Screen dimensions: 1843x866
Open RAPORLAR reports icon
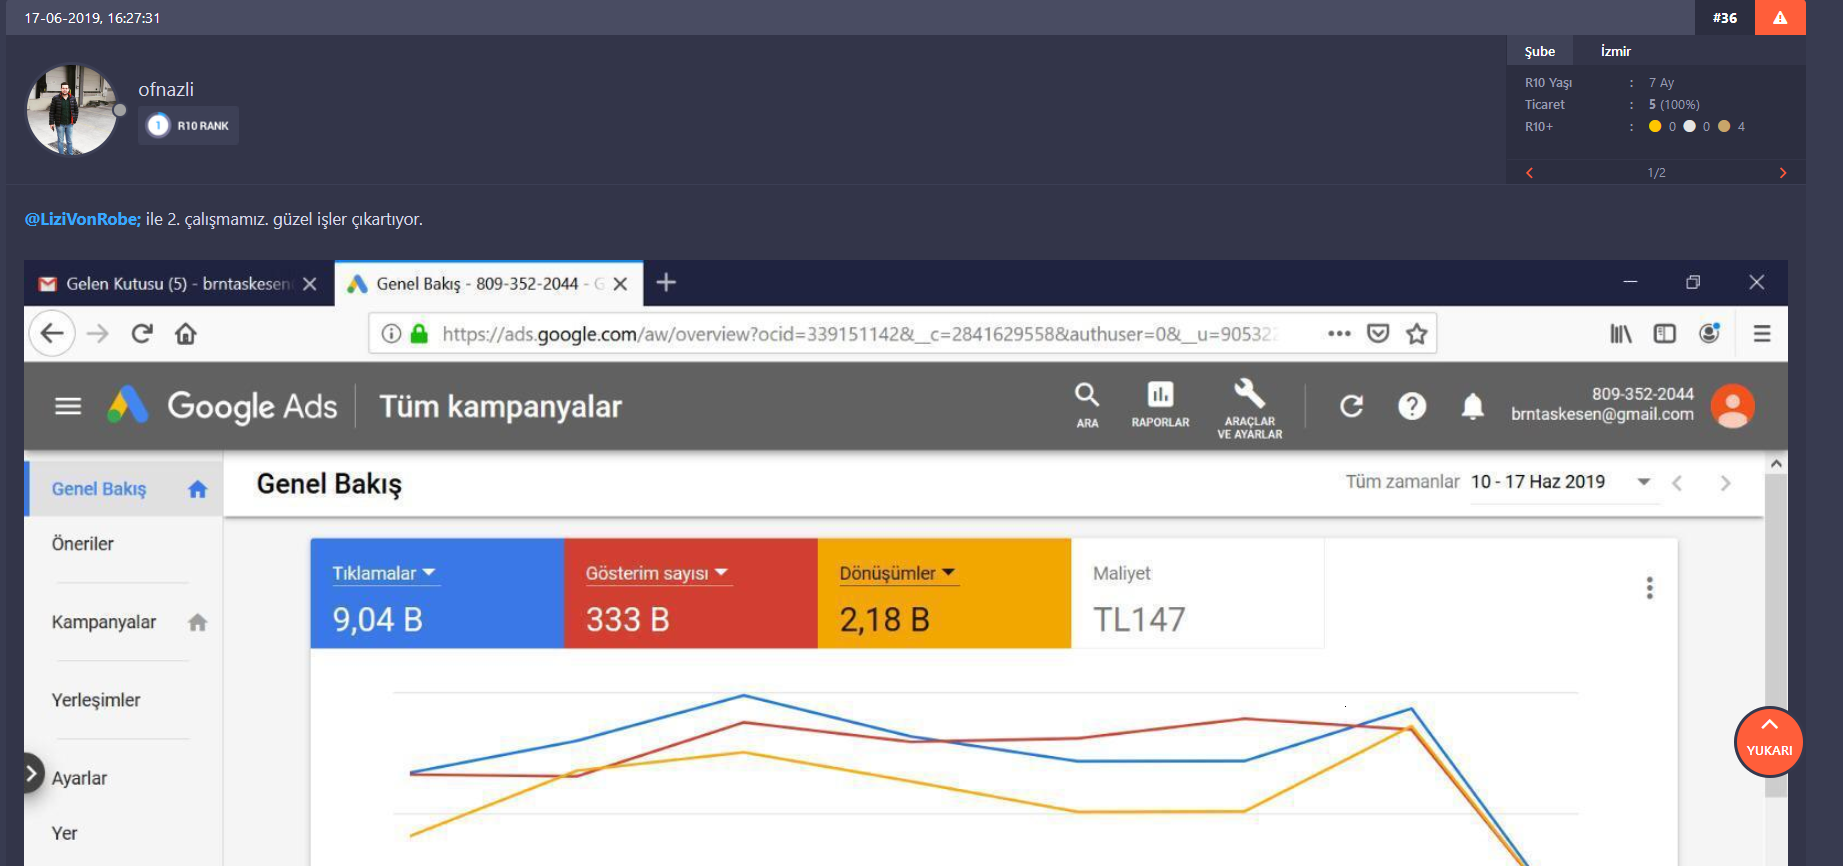click(x=1160, y=405)
